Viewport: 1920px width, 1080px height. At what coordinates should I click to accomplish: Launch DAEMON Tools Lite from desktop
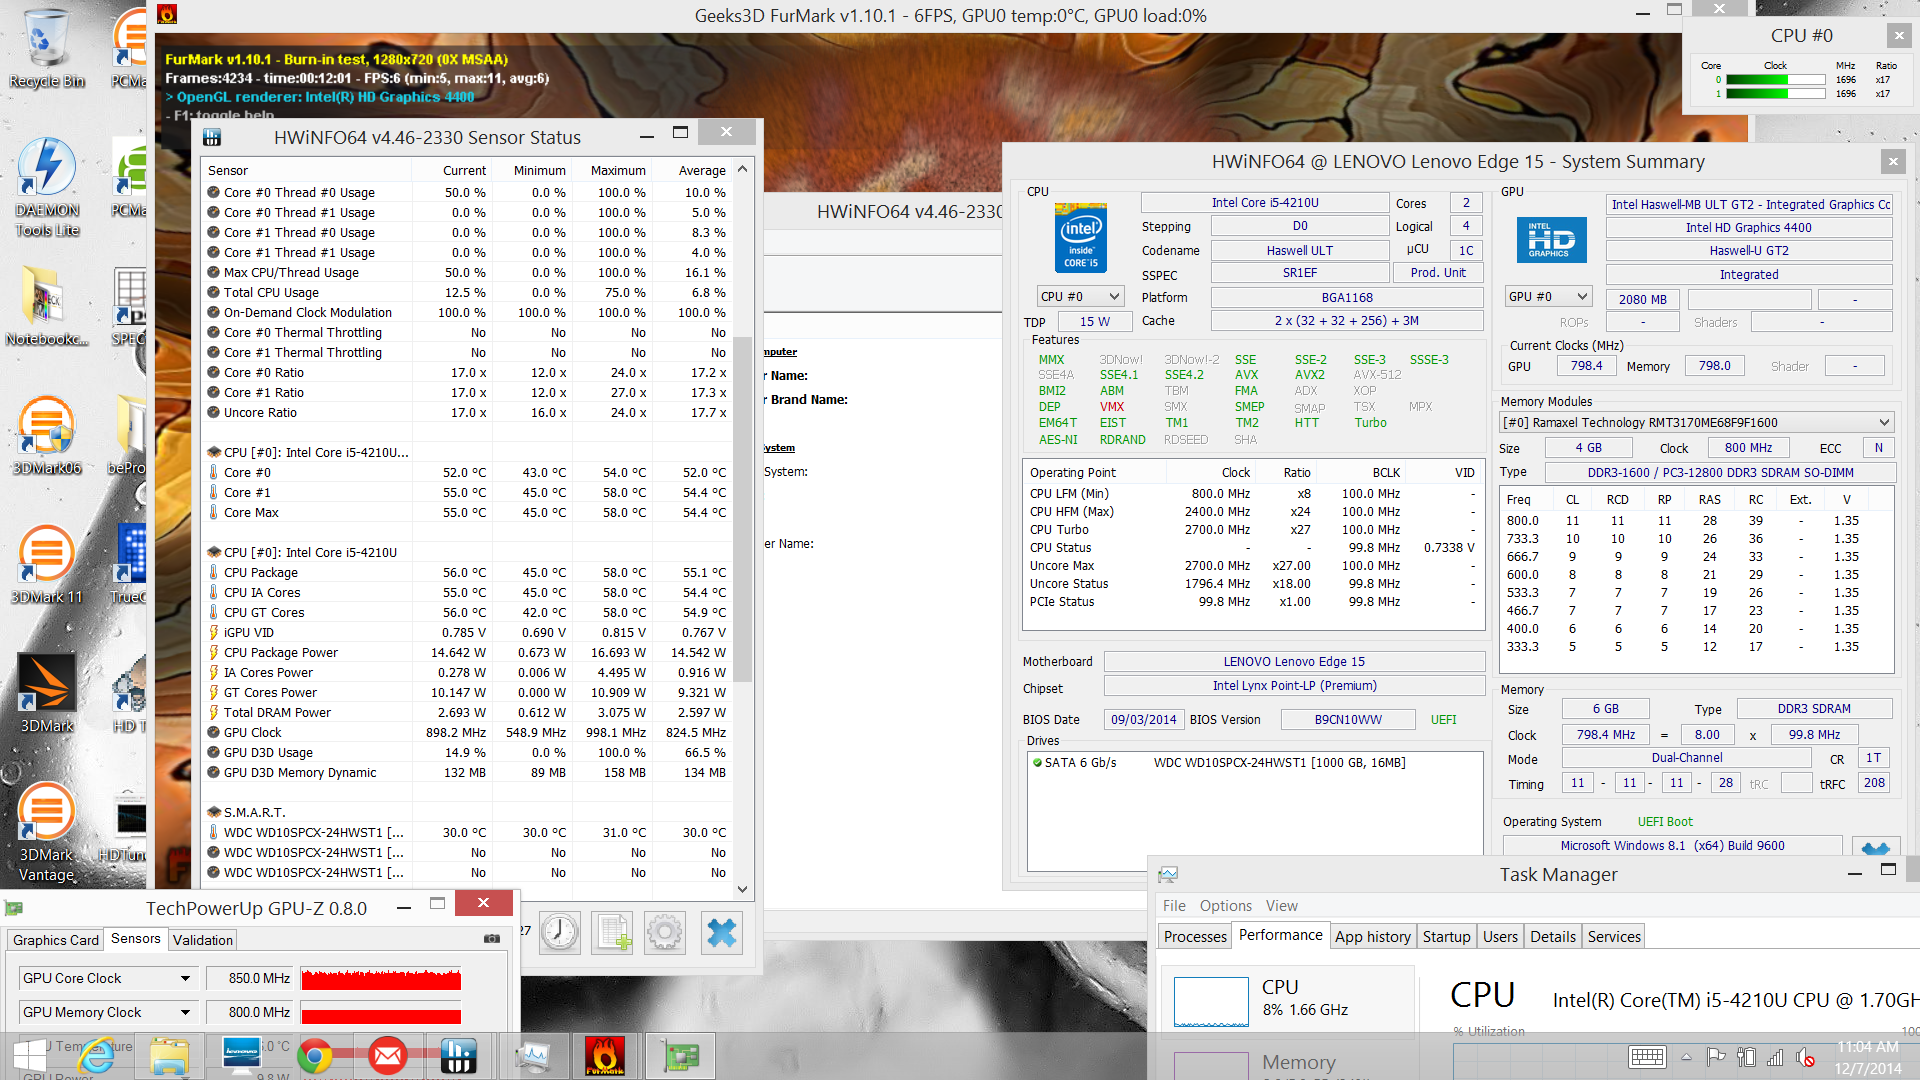pyautogui.click(x=46, y=187)
